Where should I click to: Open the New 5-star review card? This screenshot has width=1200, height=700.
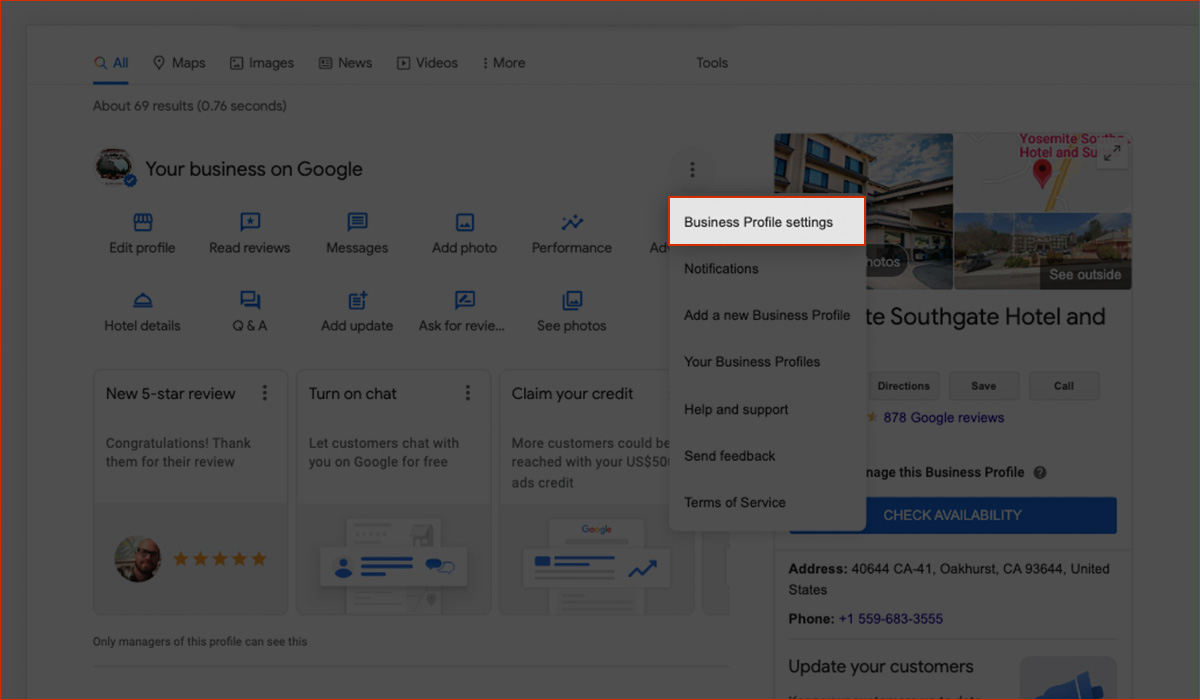tap(190, 492)
